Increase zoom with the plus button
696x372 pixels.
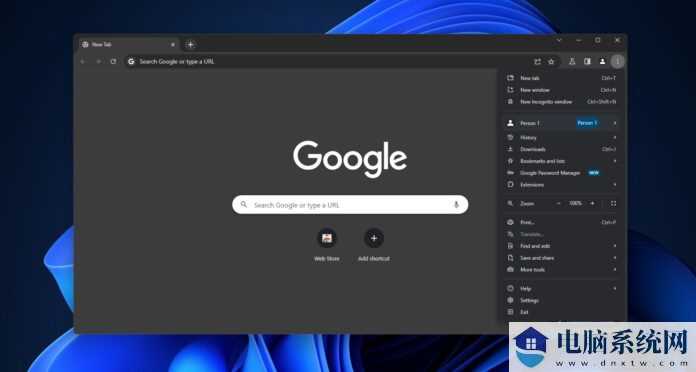click(x=592, y=203)
